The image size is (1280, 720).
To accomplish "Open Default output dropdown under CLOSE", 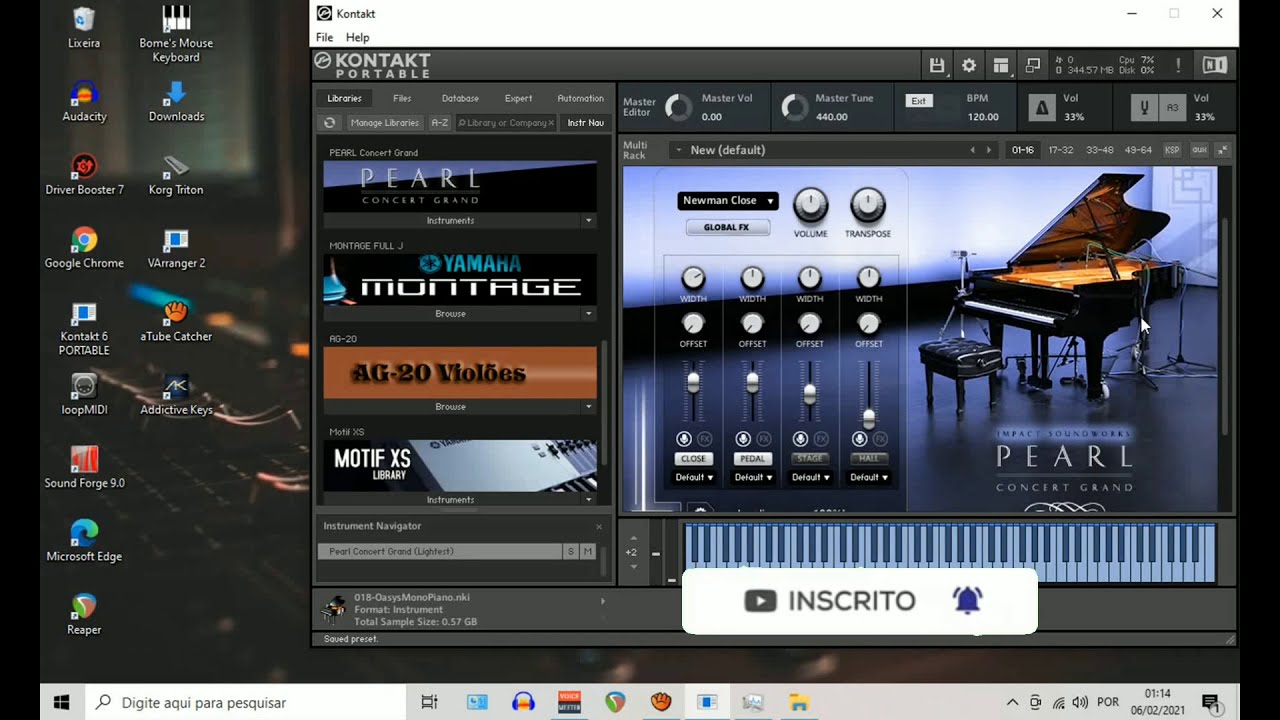I will [x=694, y=477].
